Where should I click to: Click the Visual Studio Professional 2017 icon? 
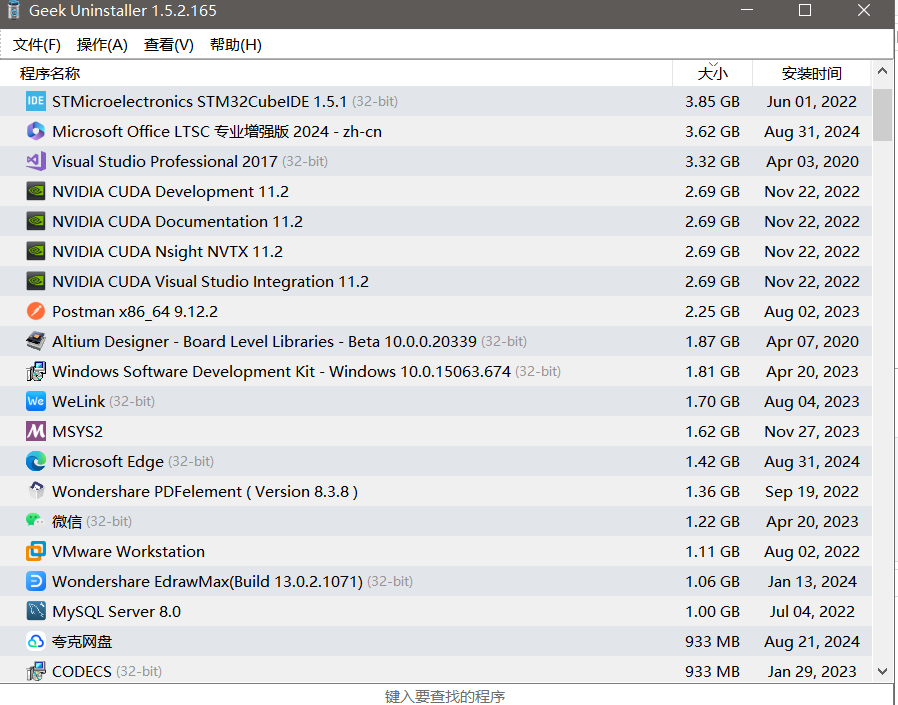[36, 162]
